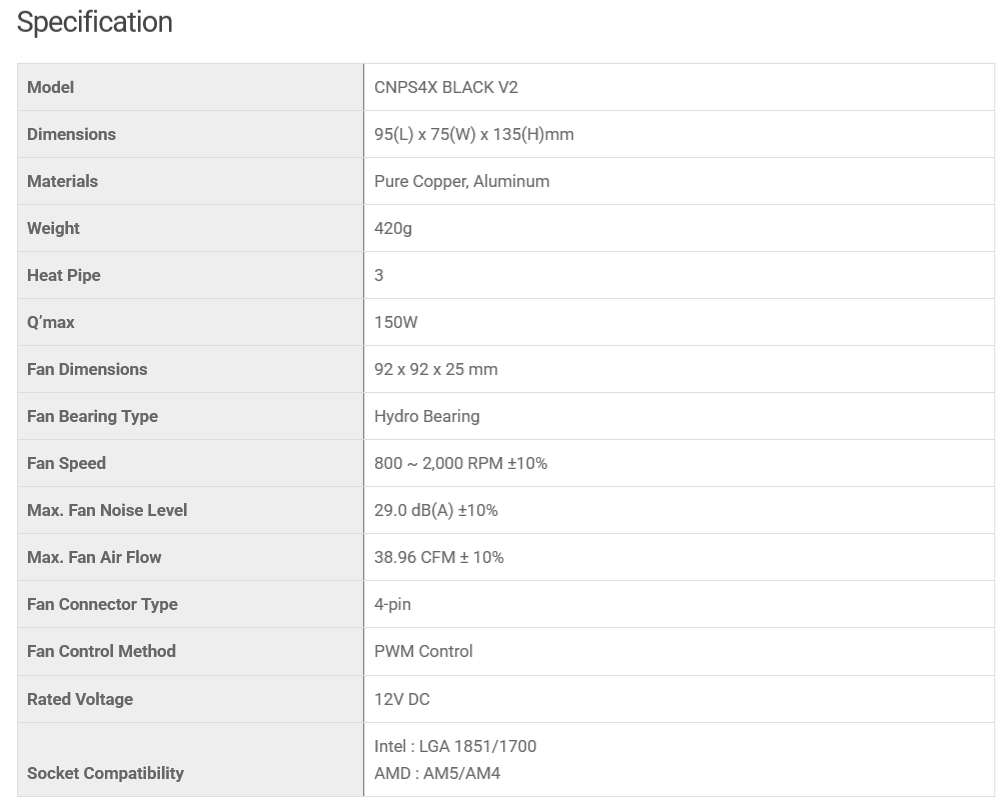
Task: Click the Specification heading
Action: pos(95,22)
